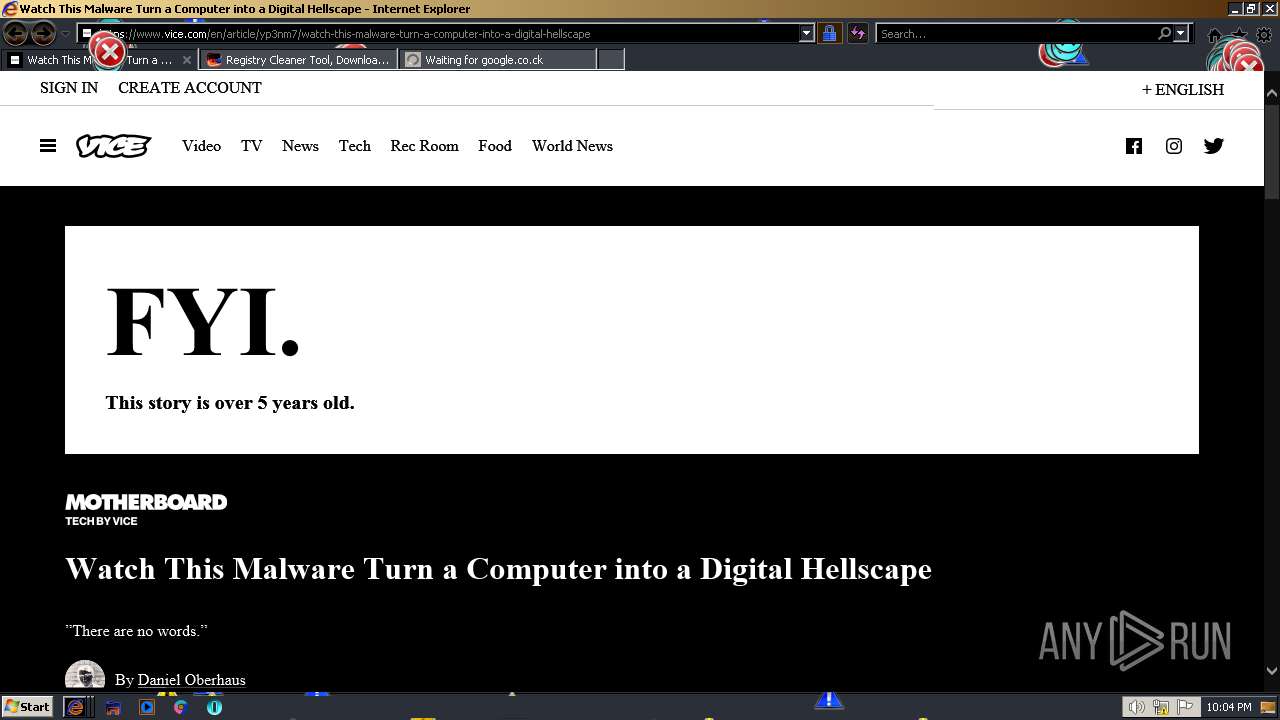The image size is (1280, 720).
Task: Close the 'Watch This Malware' tab
Action: [187, 60]
